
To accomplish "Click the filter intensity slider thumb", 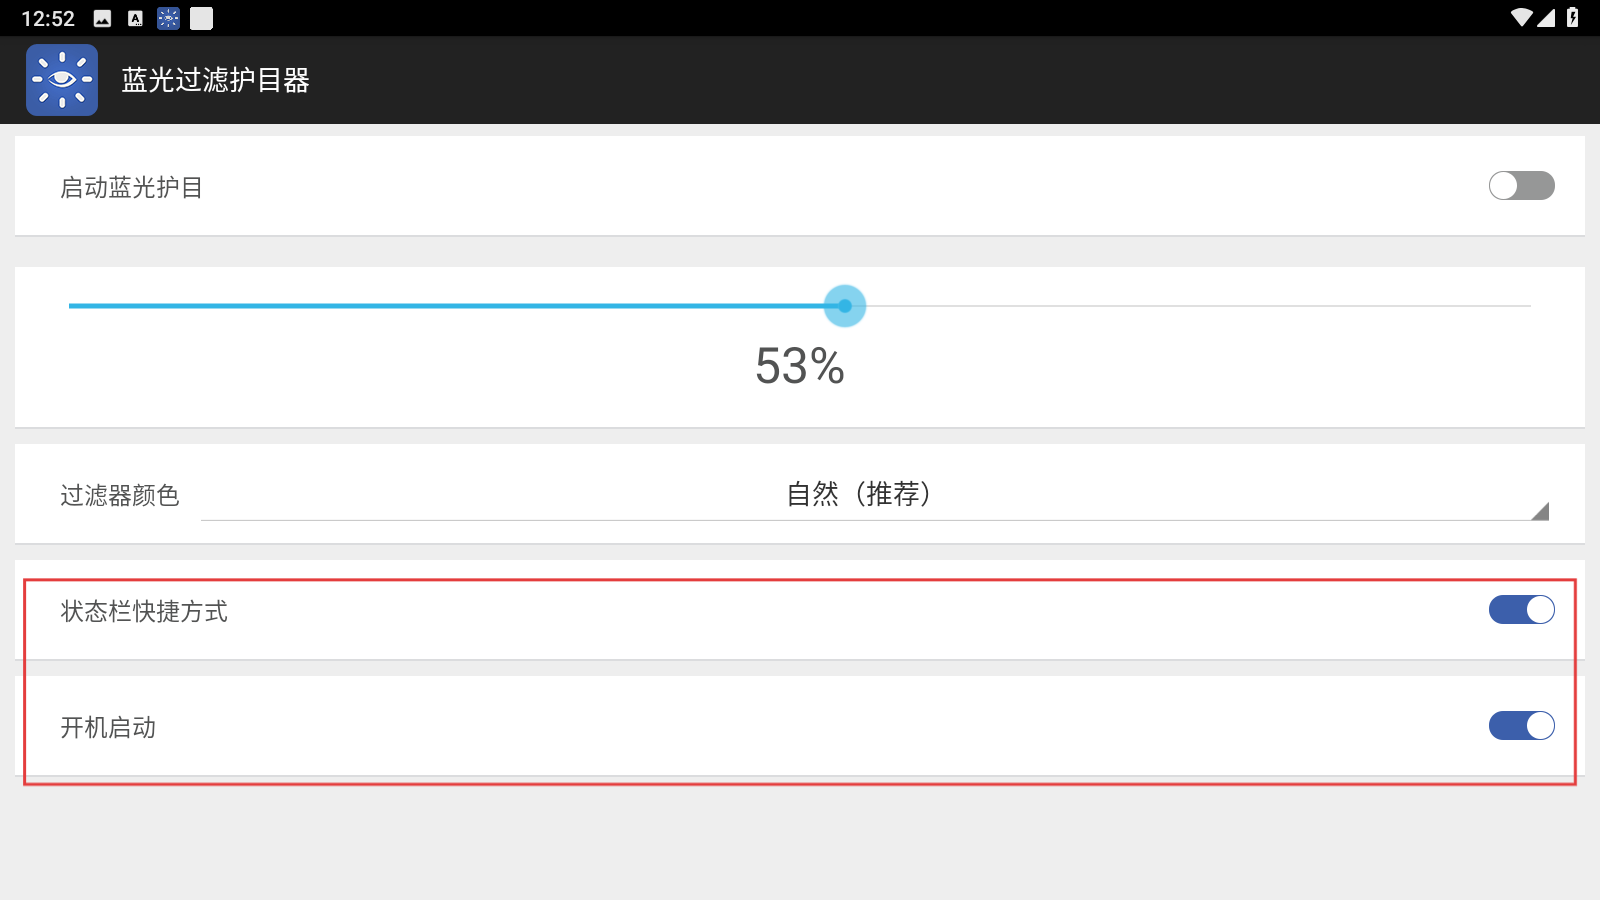I will tap(845, 306).
